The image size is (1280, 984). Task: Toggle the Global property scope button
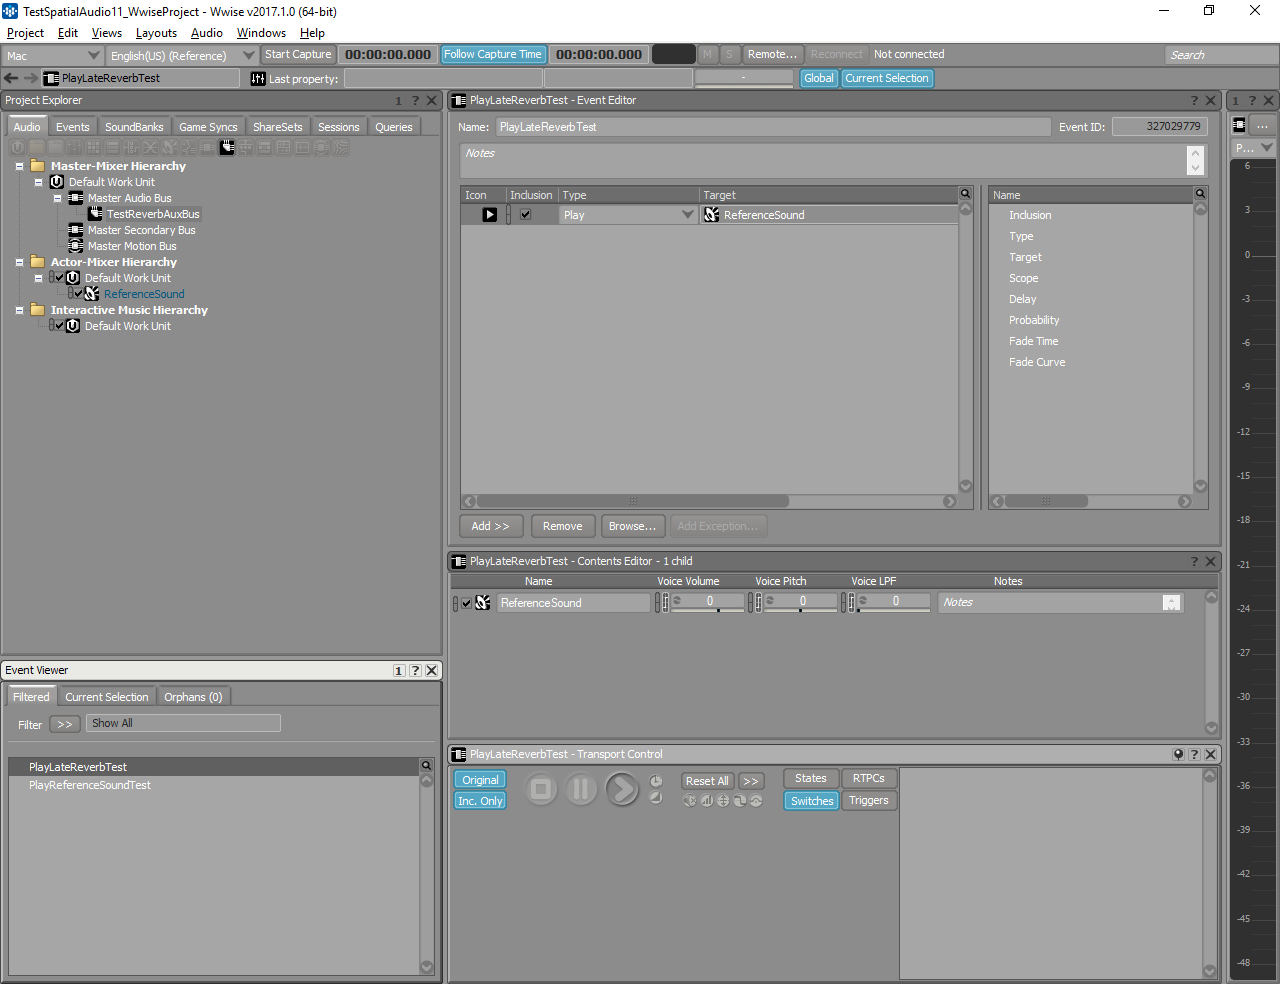[x=818, y=78]
